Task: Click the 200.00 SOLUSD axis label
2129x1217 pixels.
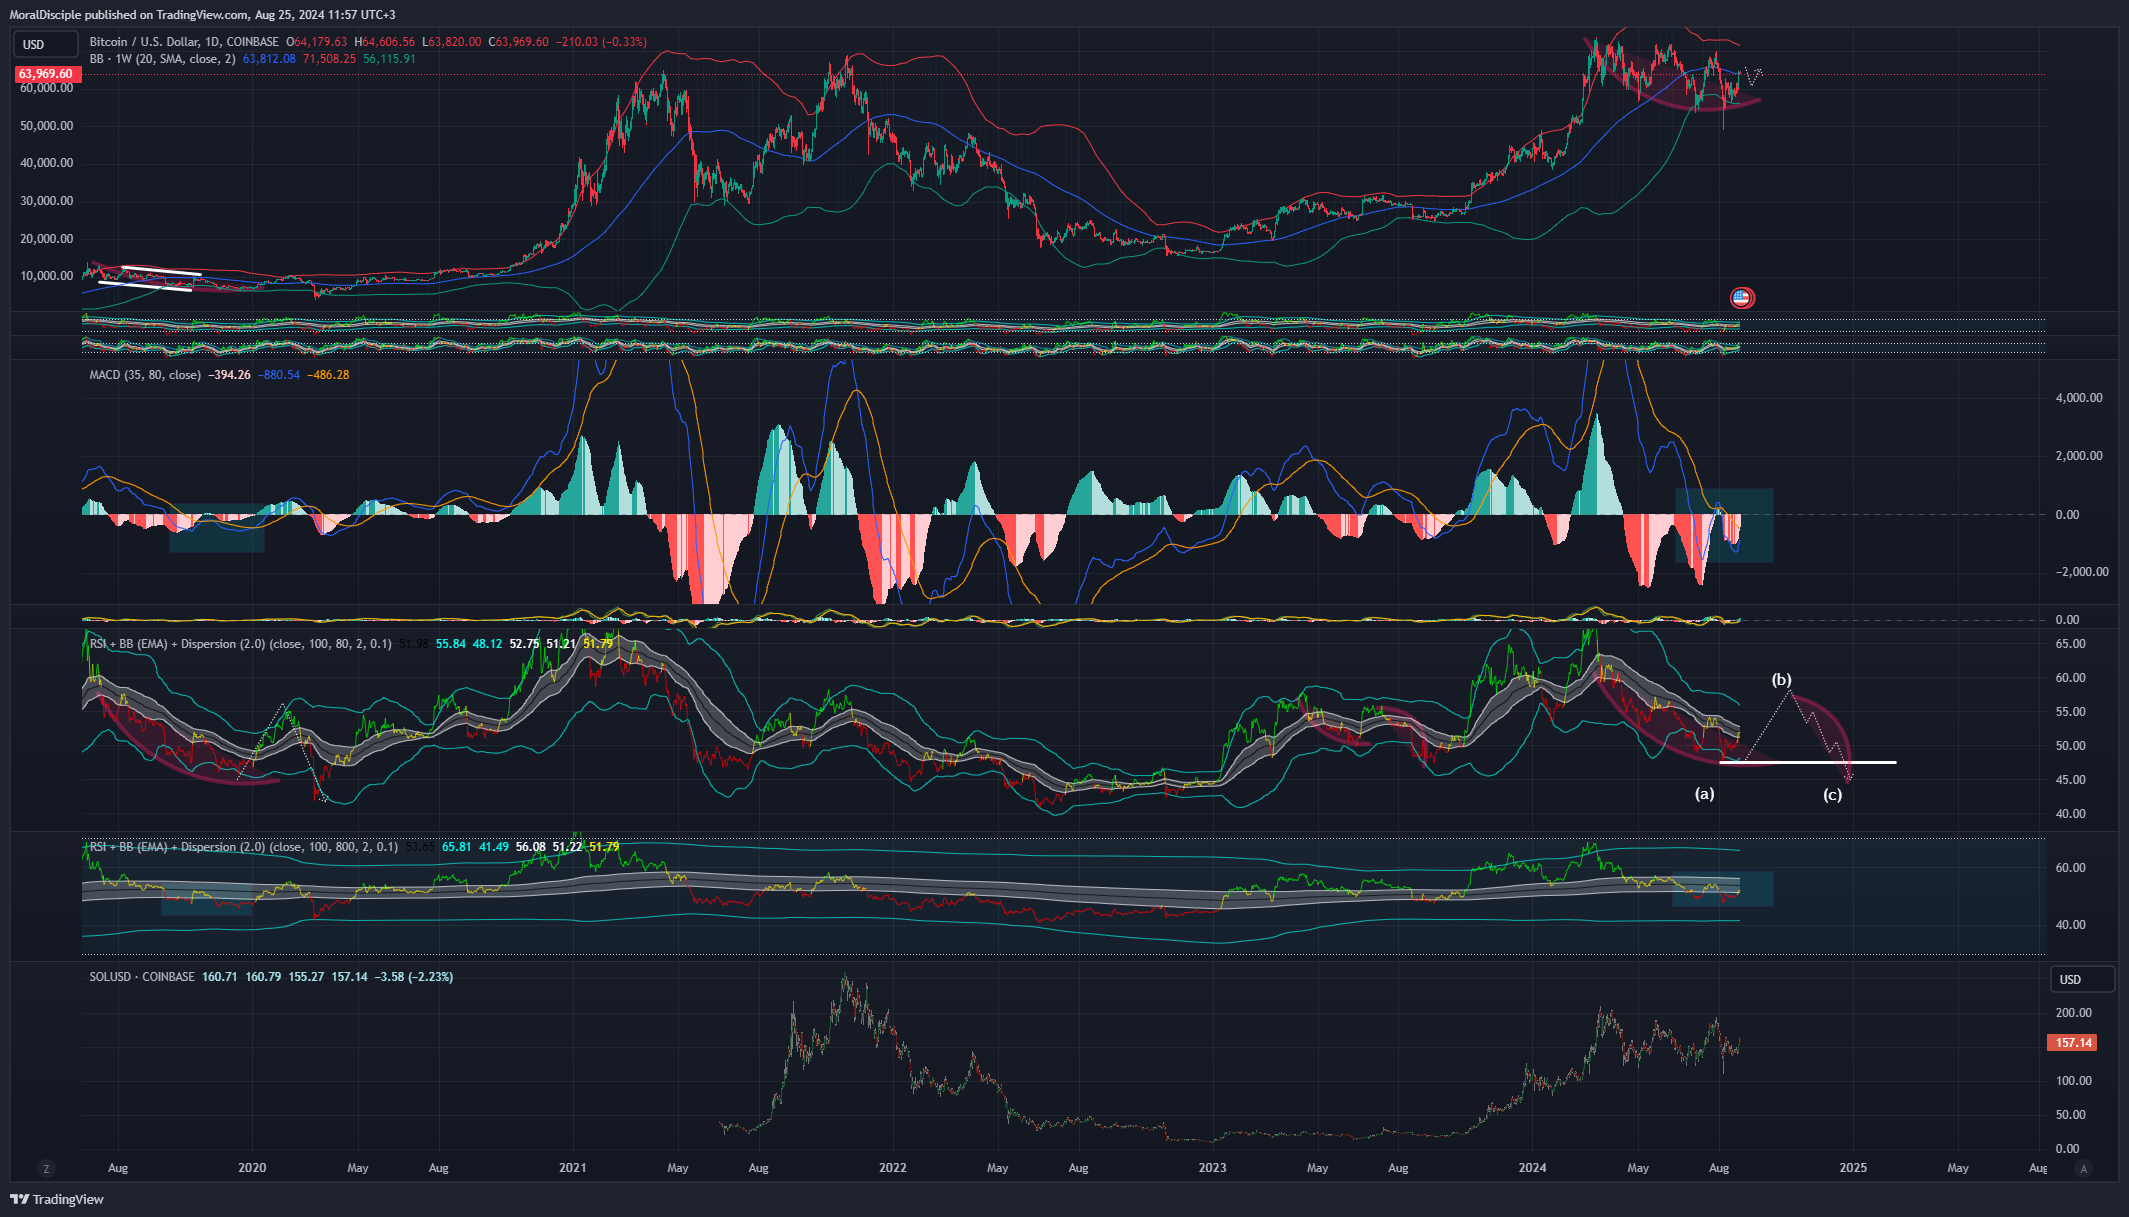Action: pyautogui.click(x=2074, y=1013)
